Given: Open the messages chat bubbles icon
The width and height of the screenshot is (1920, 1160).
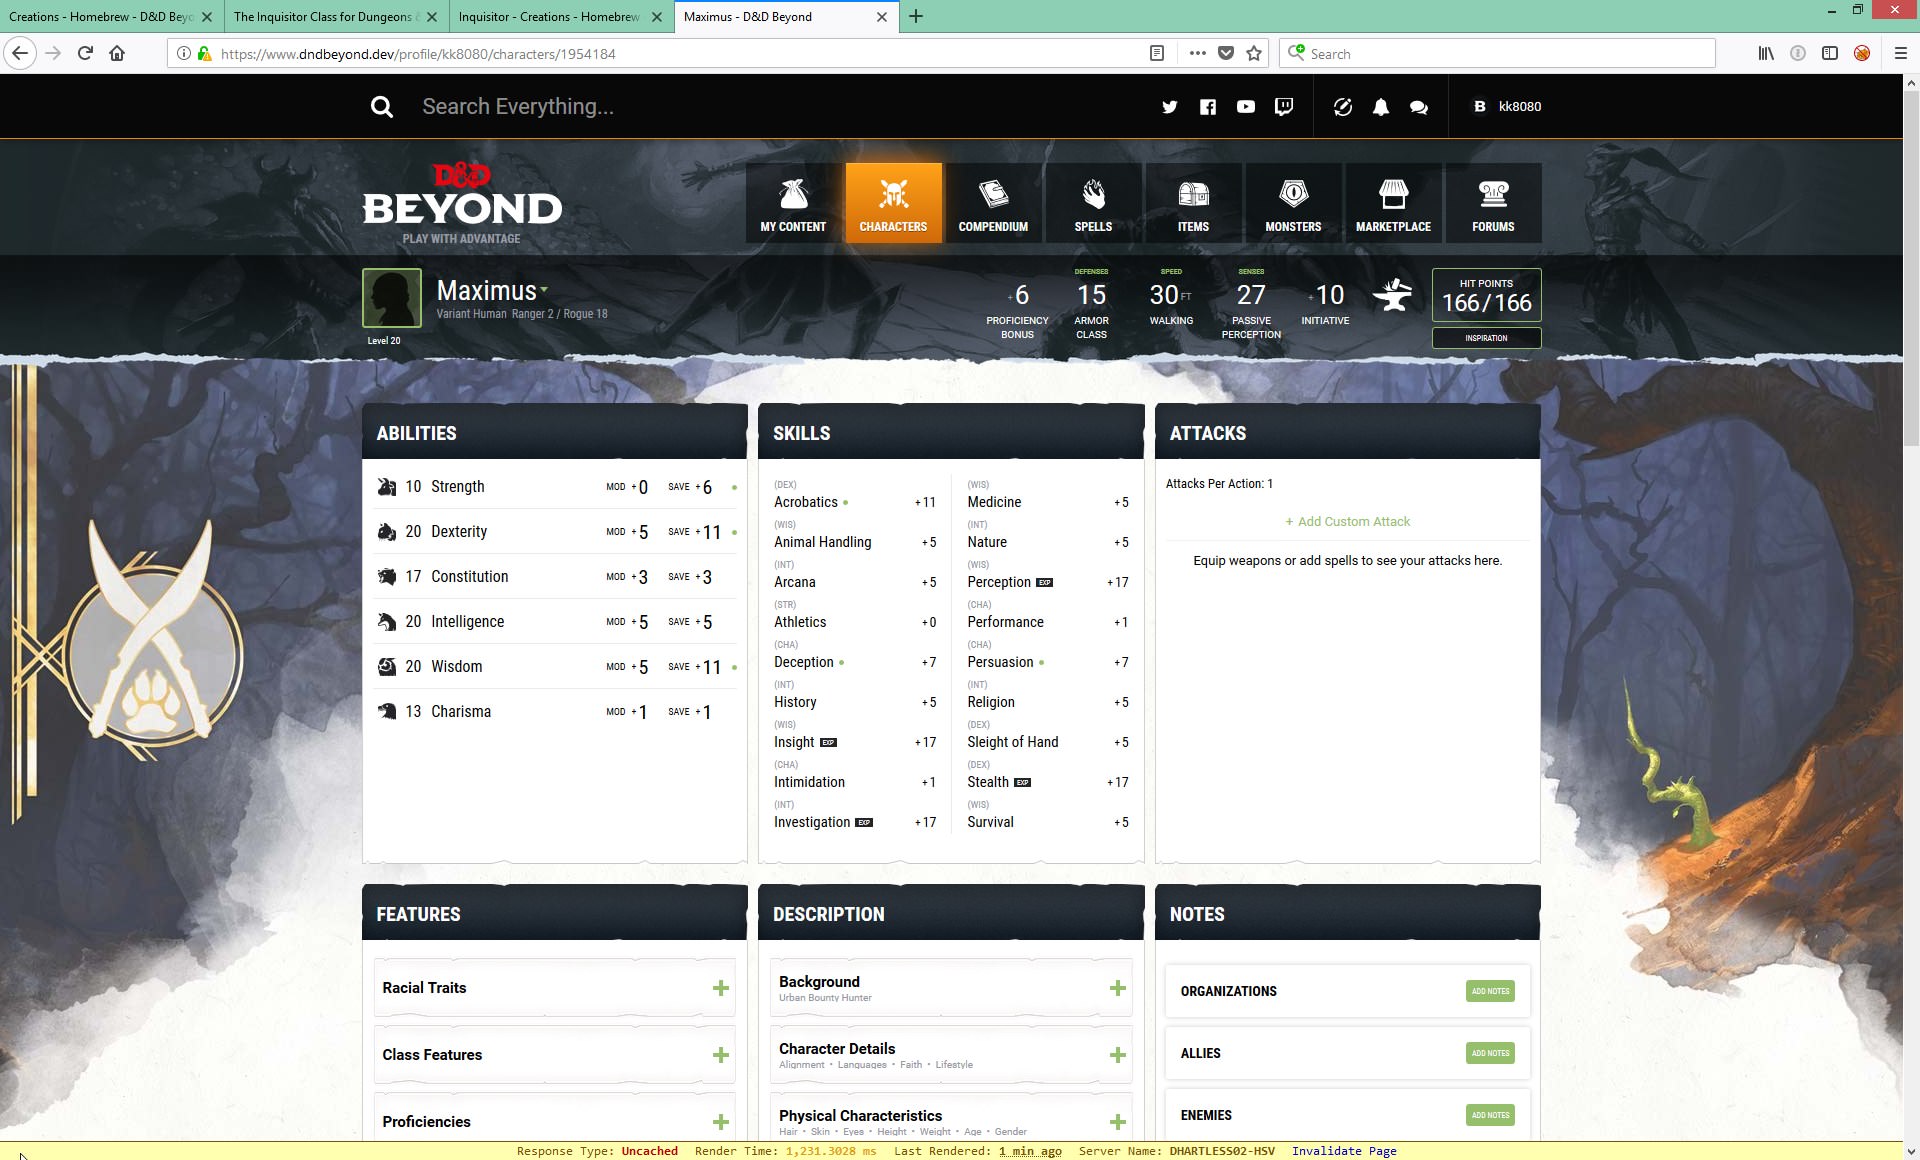Looking at the screenshot, I should tap(1418, 107).
